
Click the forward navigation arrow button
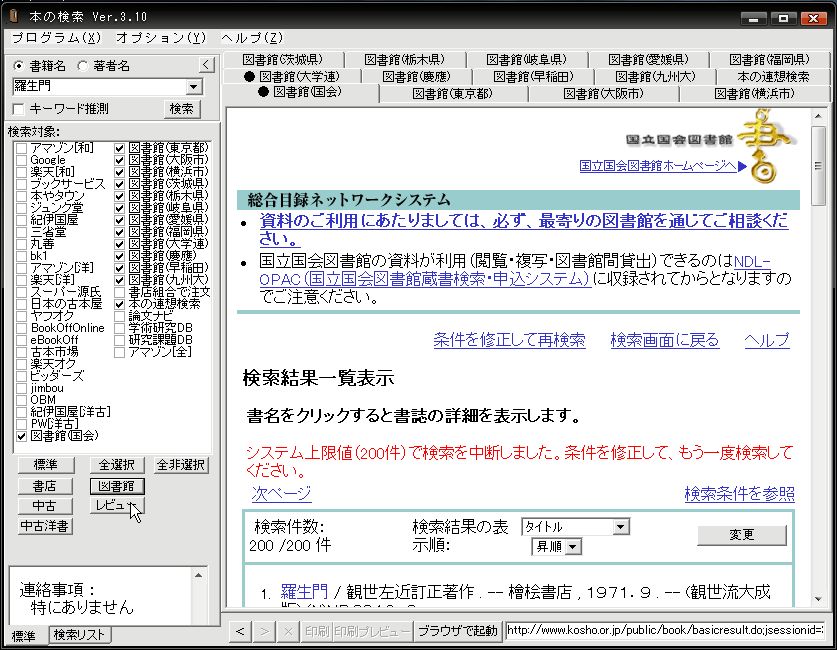(x=264, y=631)
